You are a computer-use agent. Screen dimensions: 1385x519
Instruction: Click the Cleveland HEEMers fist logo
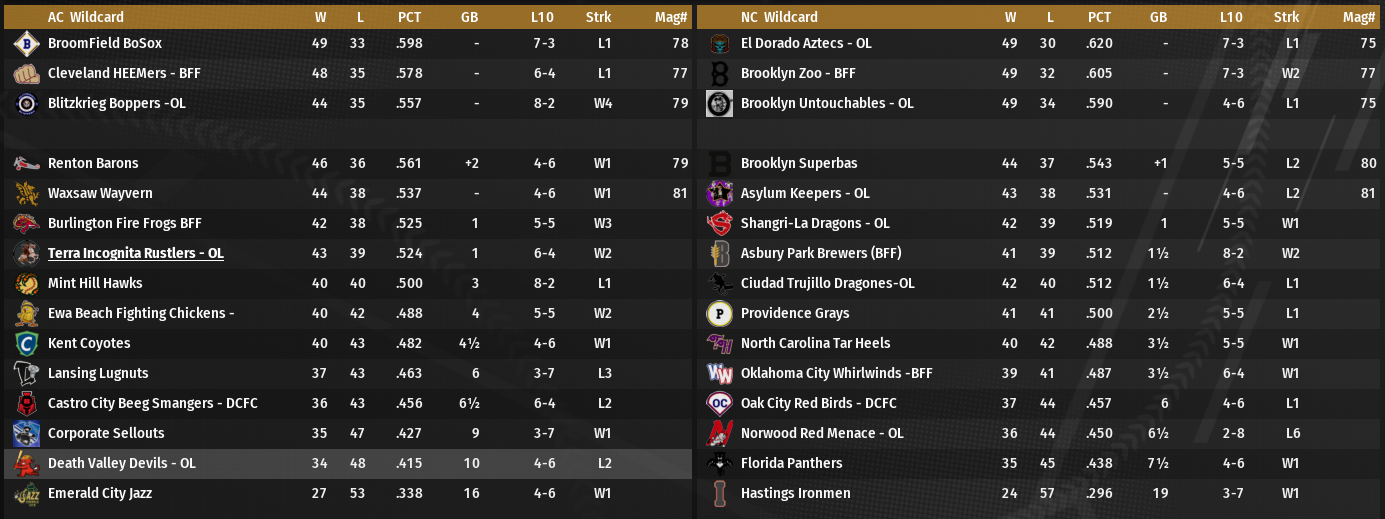tap(25, 74)
